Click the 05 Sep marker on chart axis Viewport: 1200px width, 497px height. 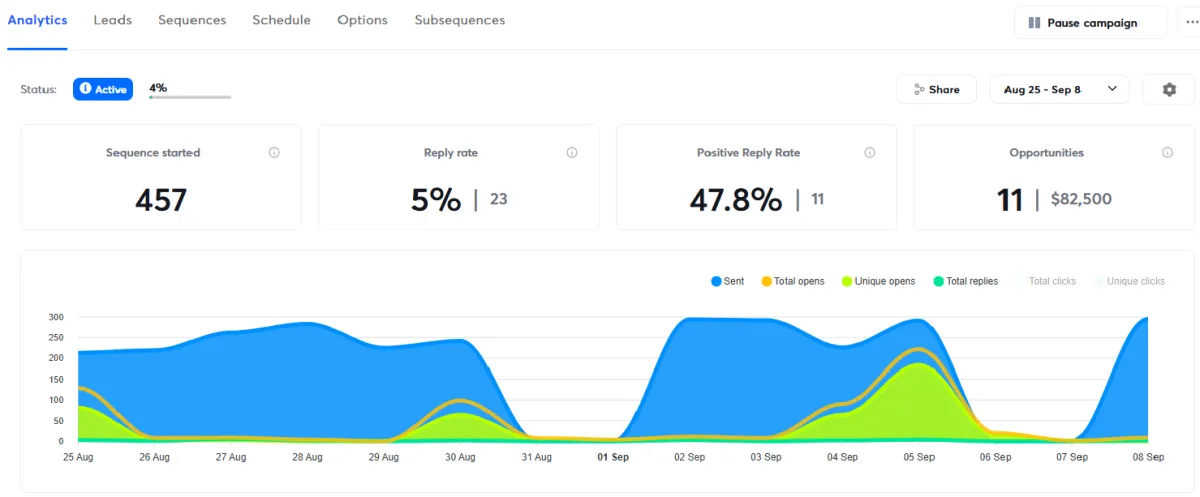[x=919, y=457]
